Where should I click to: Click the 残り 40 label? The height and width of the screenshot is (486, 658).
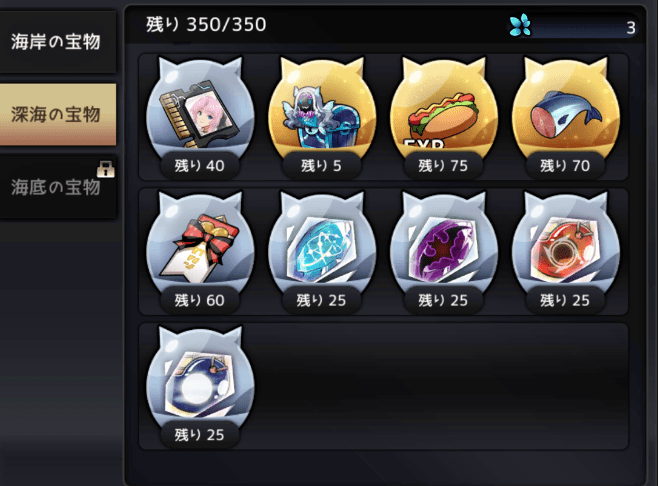click(x=200, y=166)
